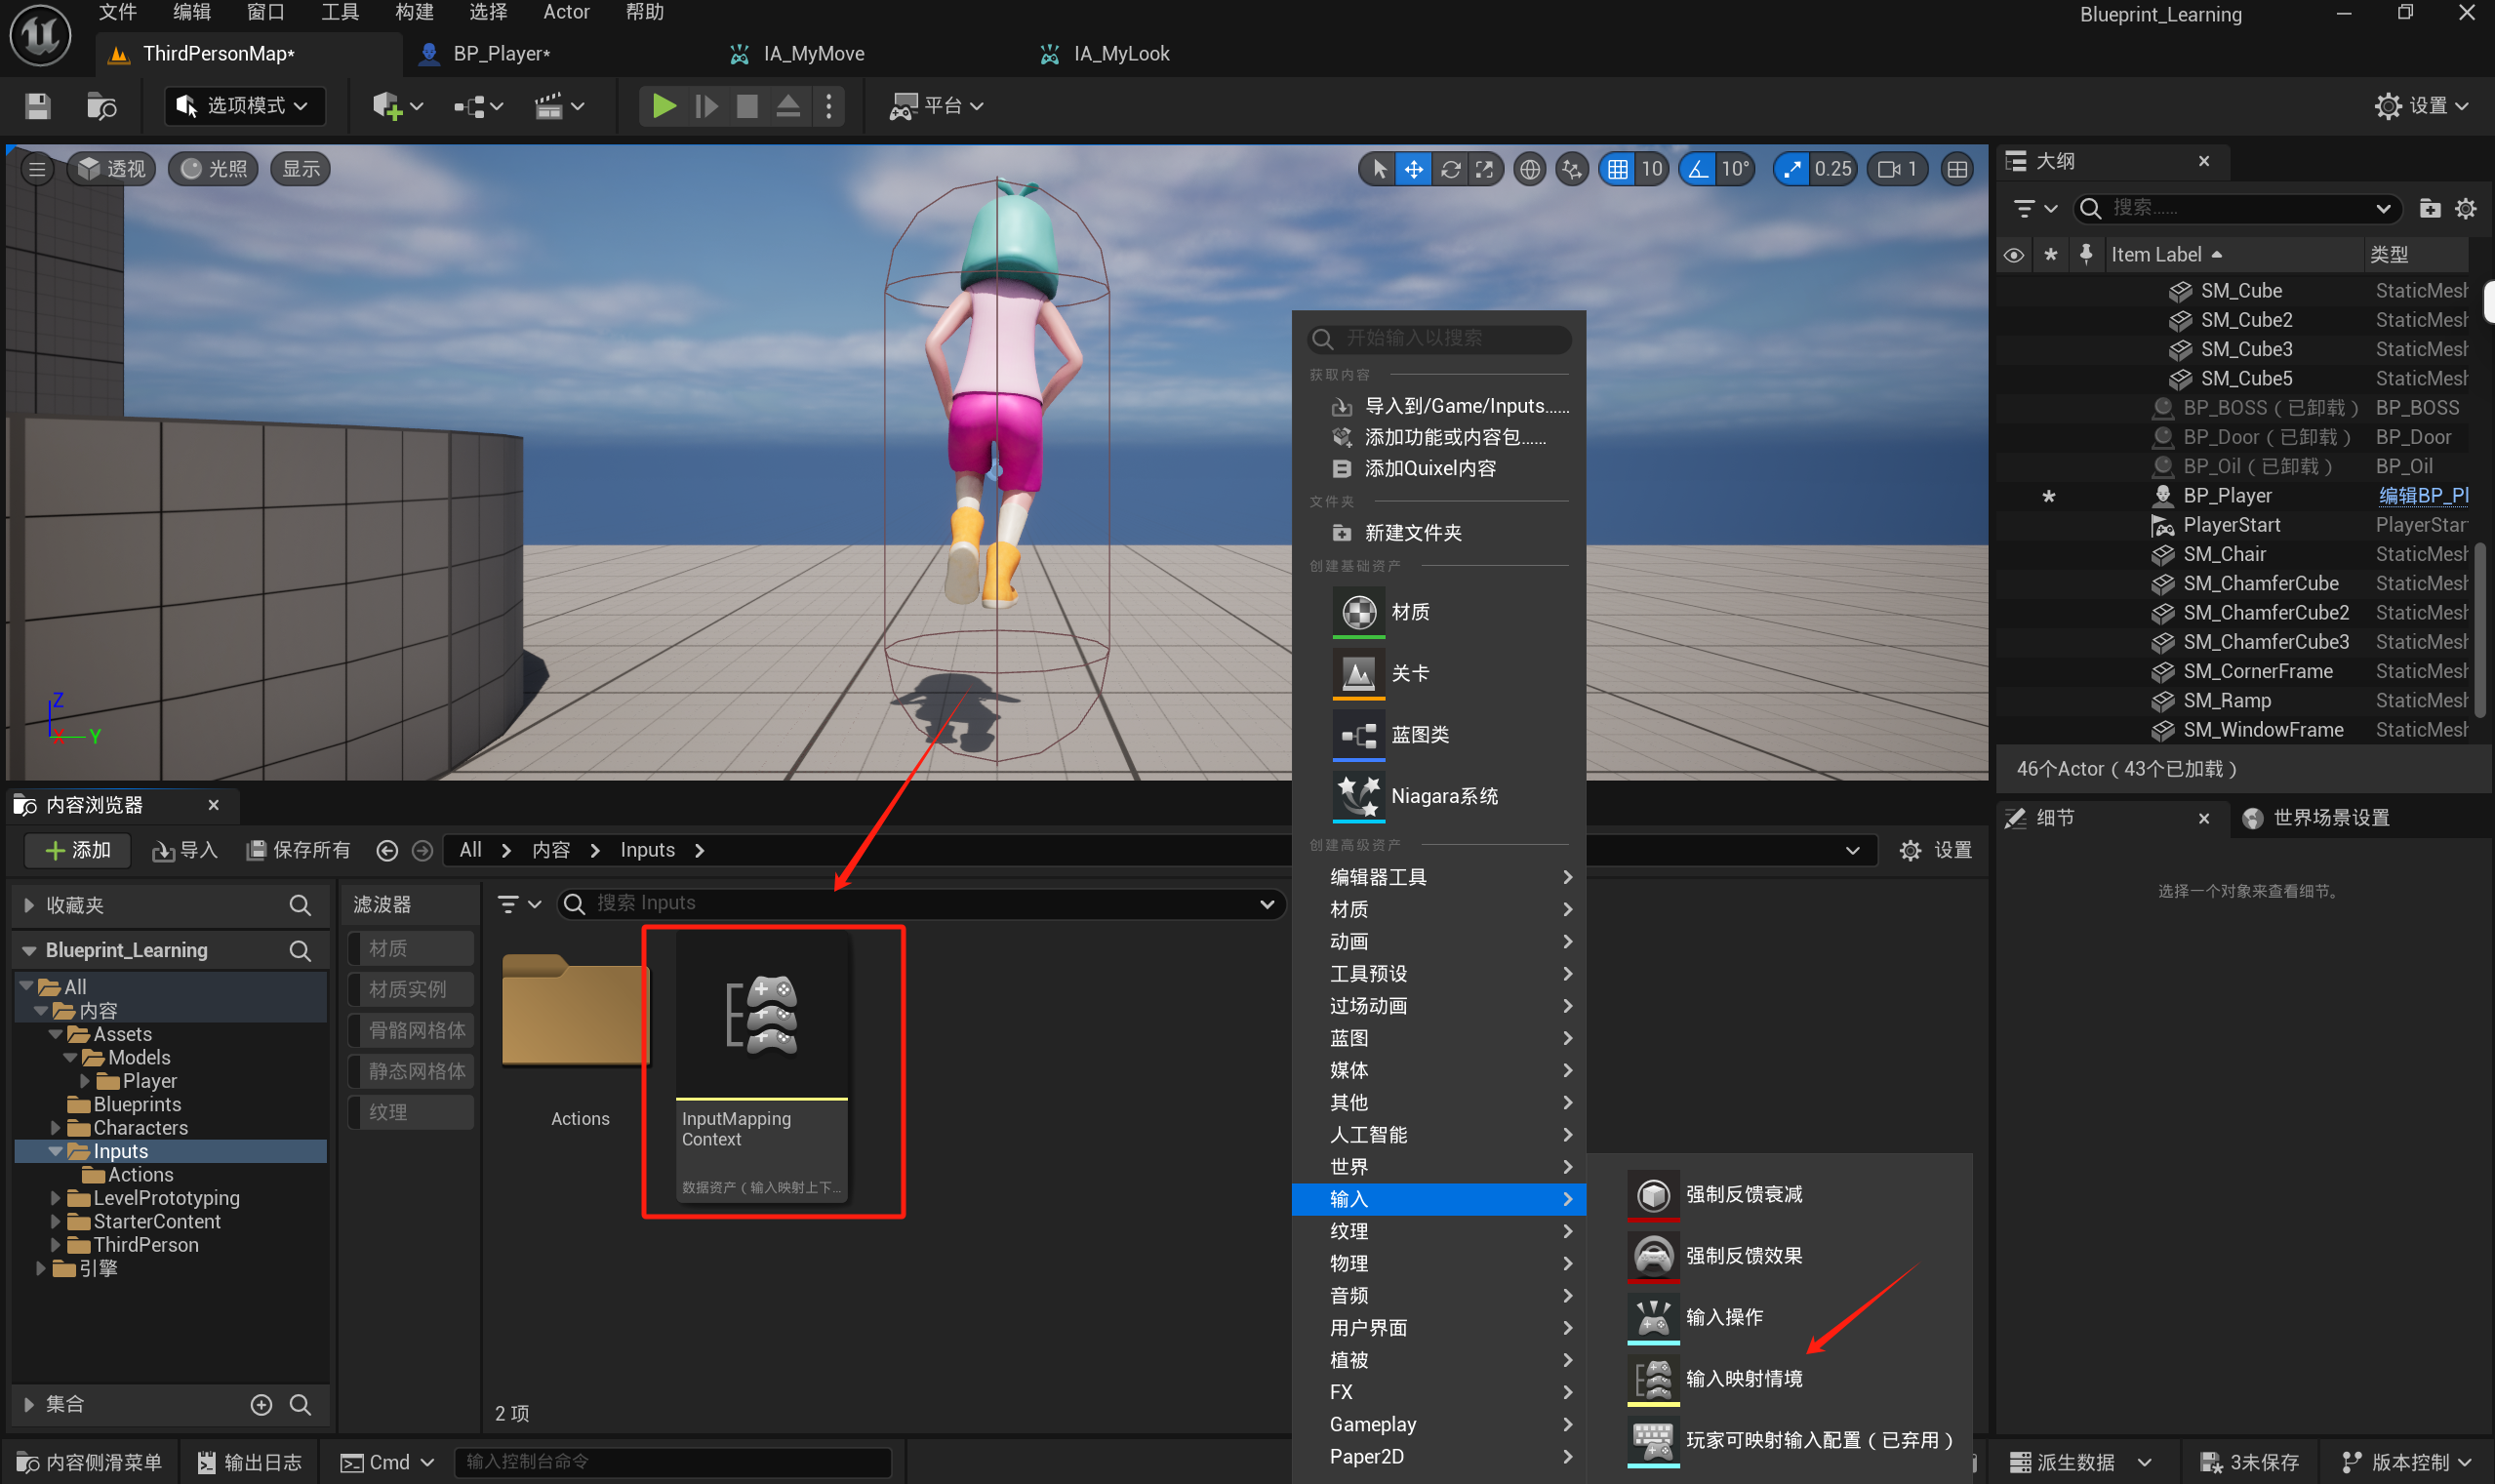2495x1484 pixels.
Task: Select the InputMappingContext asset thumbnail
Action: tap(762, 1015)
